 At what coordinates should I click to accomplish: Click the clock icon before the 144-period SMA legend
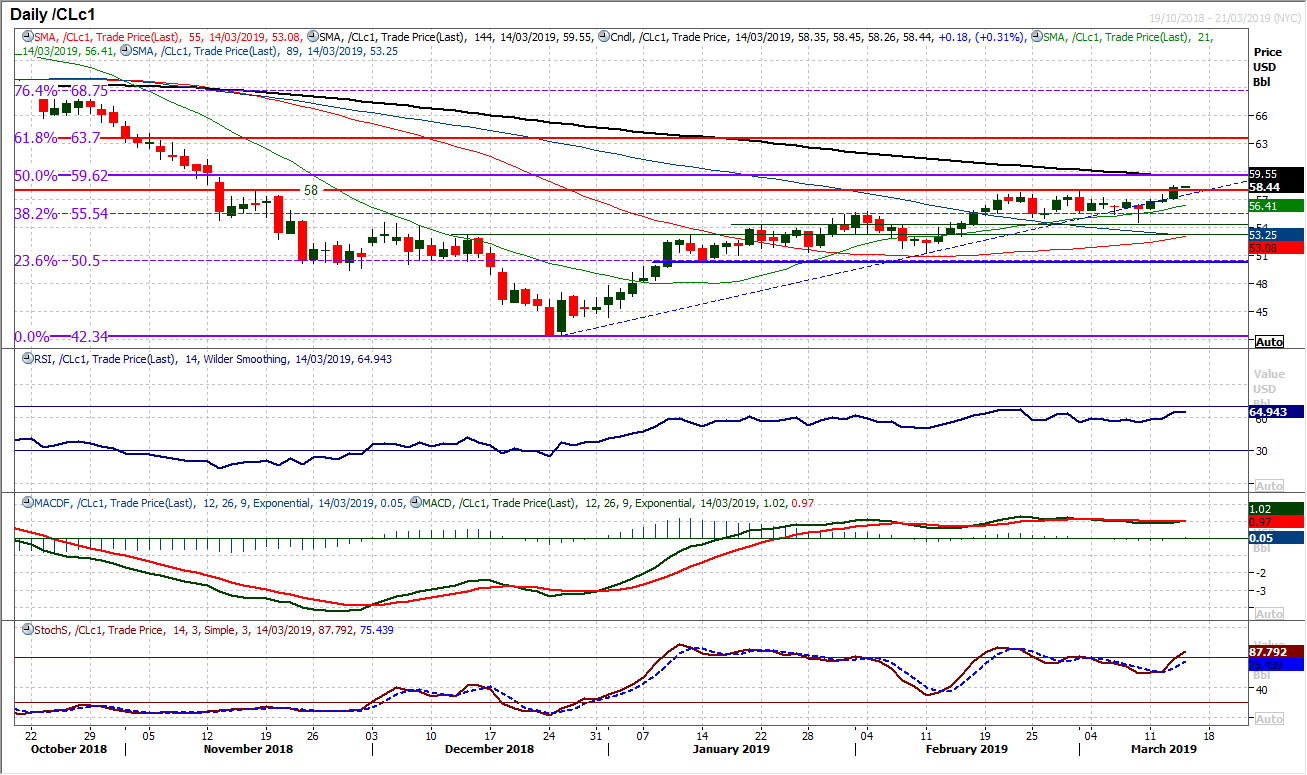[313, 35]
